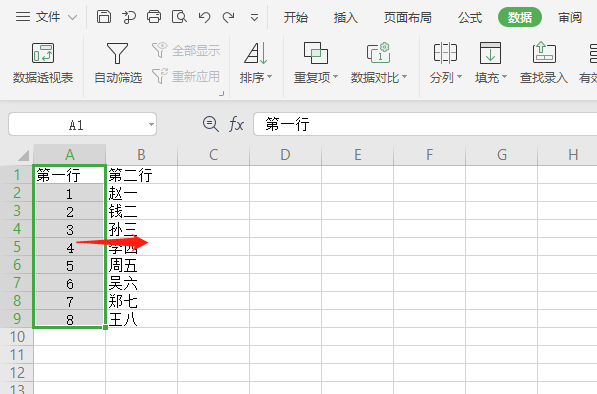Open the 排序 dropdown arrow
597x394 pixels.
(x=269, y=77)
